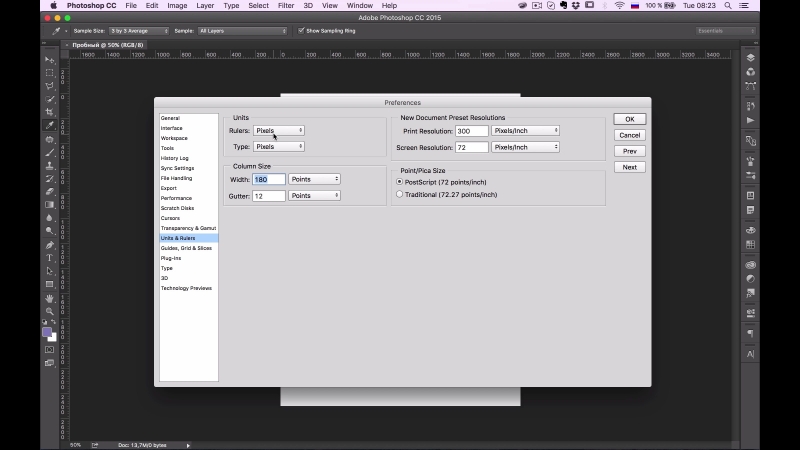The height and width of the screenshot is (450, 800).
Task: Select the Blur tool
Action: [49, 218]
